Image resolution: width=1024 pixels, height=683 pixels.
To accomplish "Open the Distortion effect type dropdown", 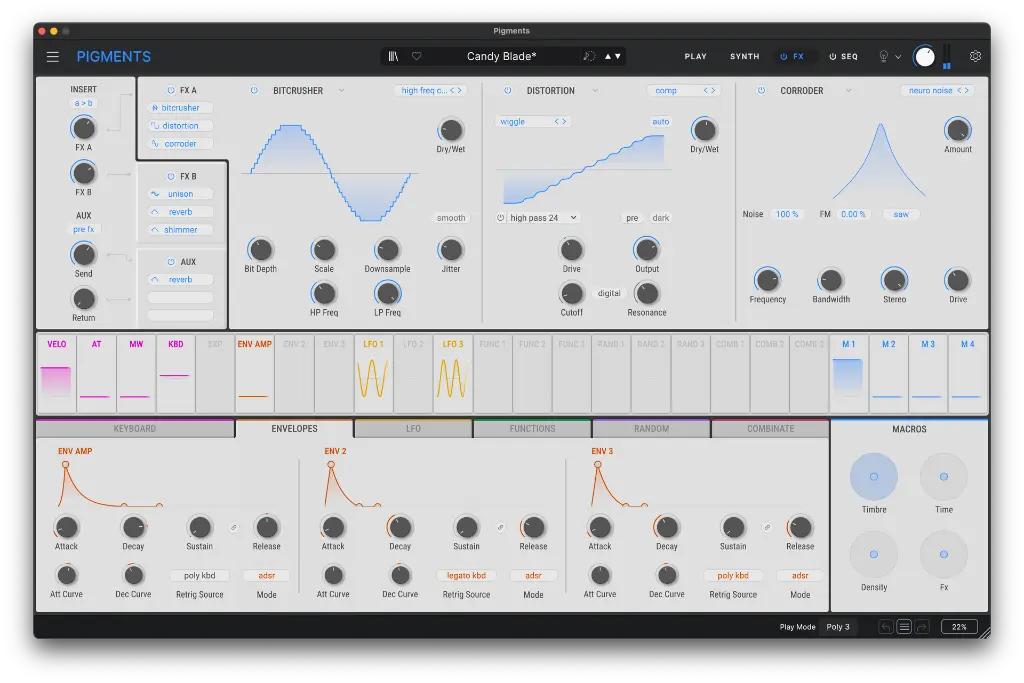I will 594,91.
